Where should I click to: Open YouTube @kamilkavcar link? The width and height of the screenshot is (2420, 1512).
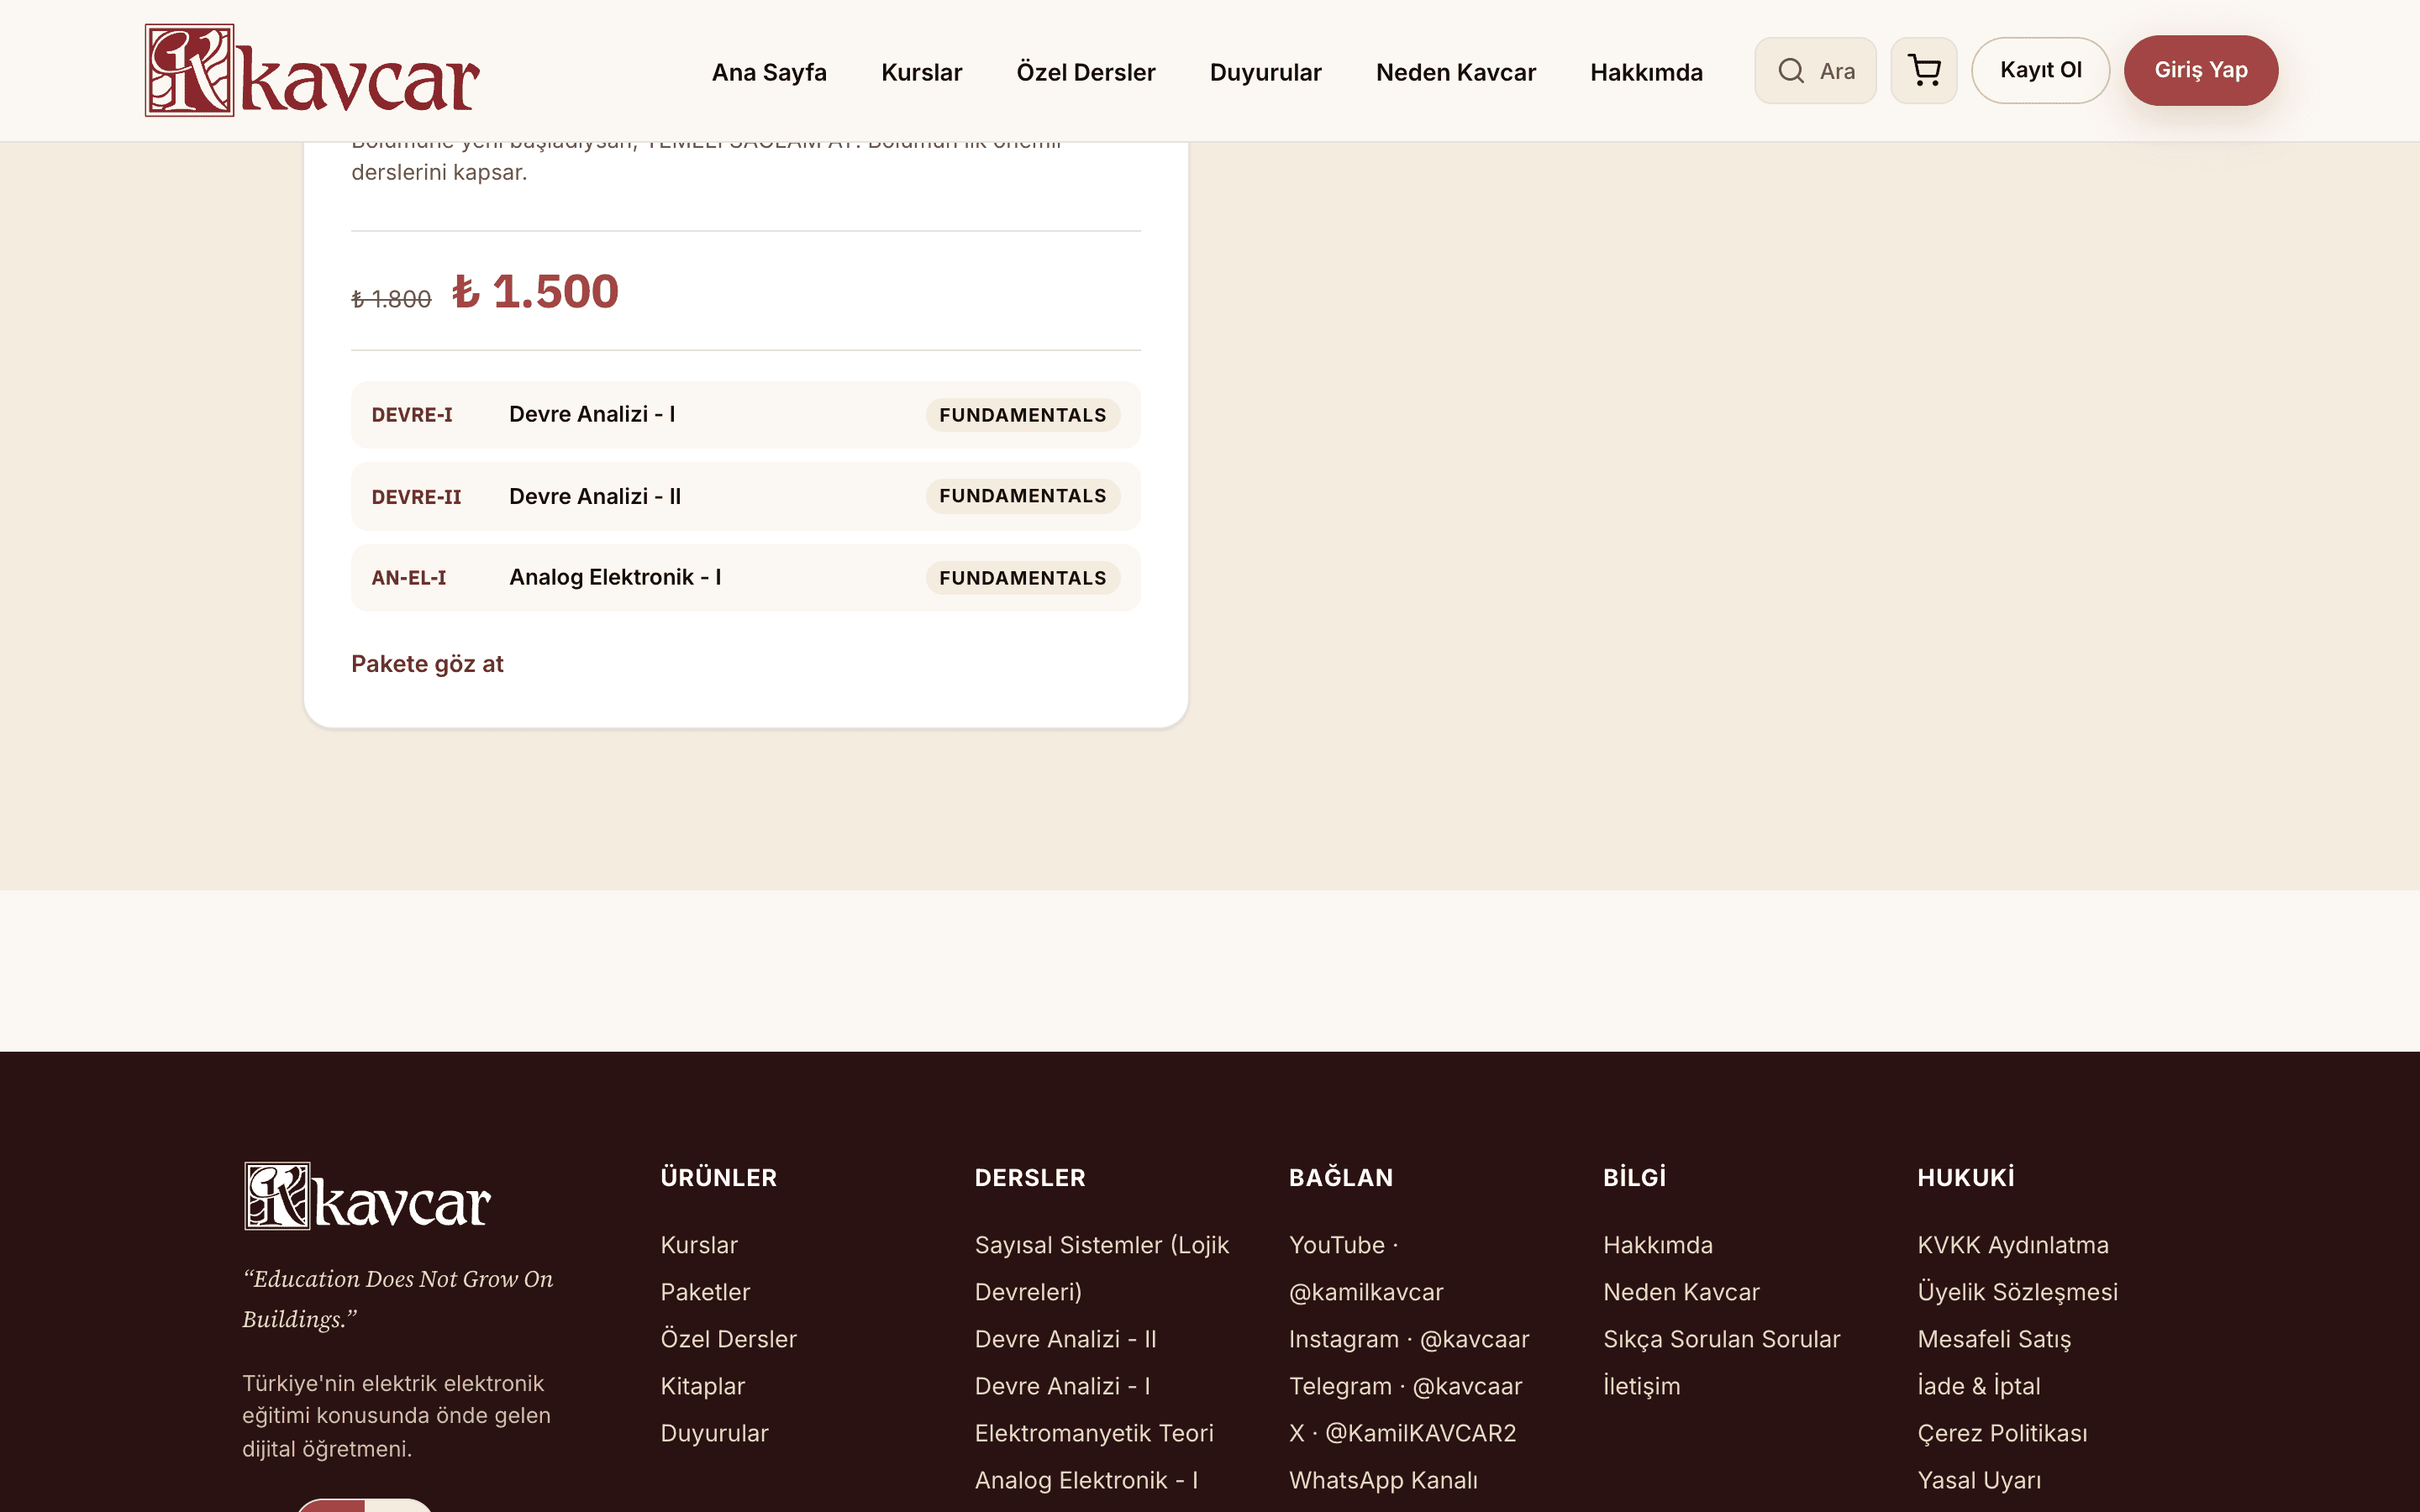(x=1366, y=1268)
